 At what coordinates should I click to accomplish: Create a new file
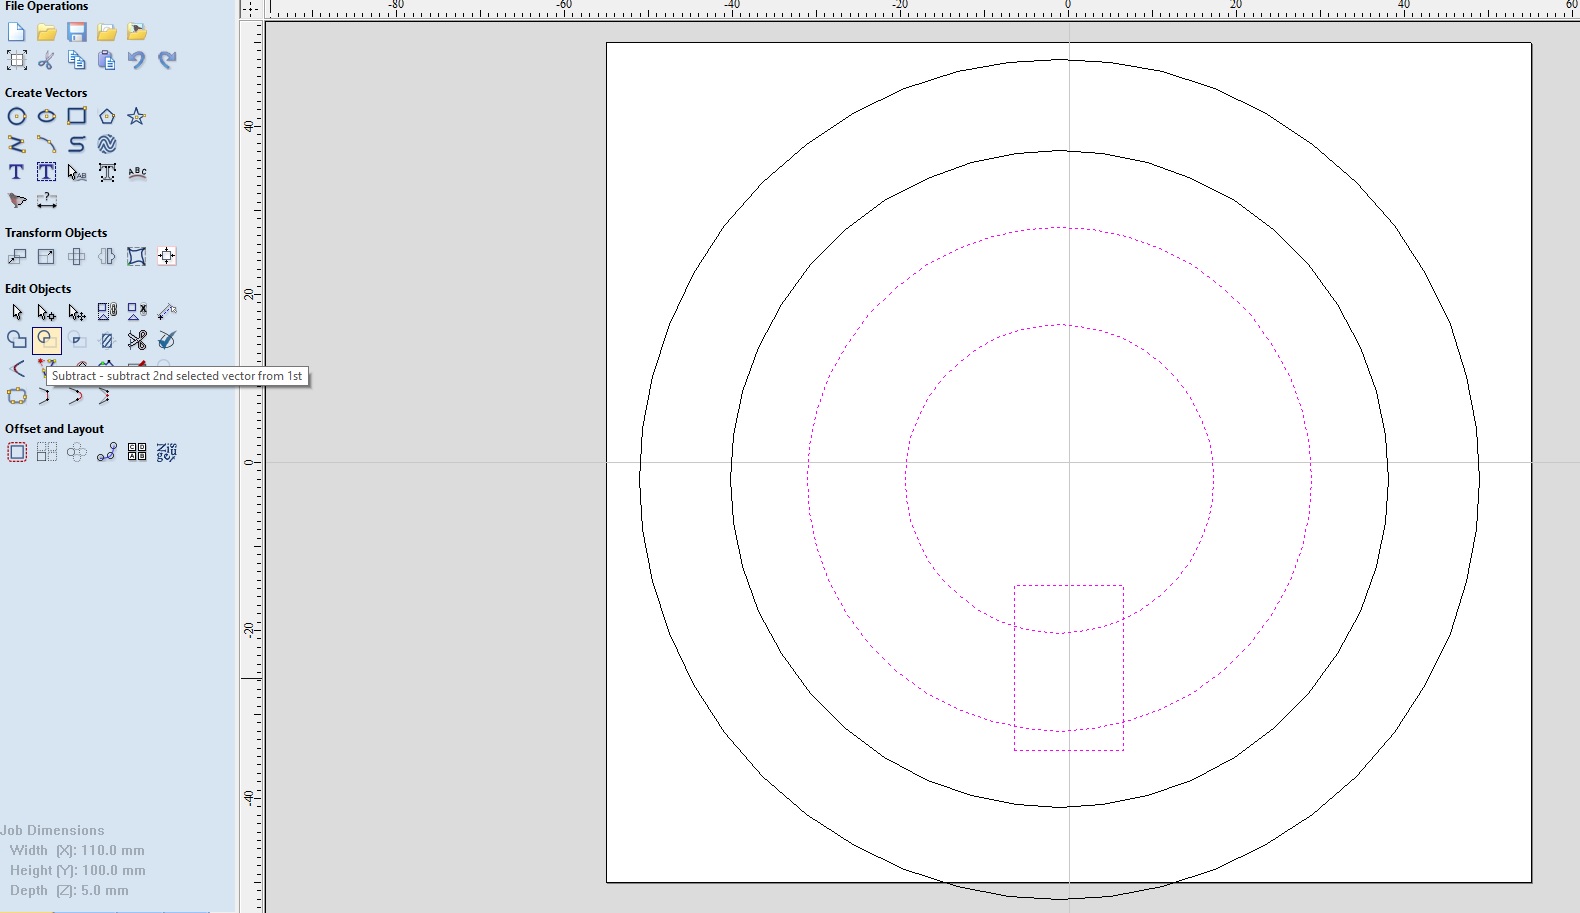point(16,32)
